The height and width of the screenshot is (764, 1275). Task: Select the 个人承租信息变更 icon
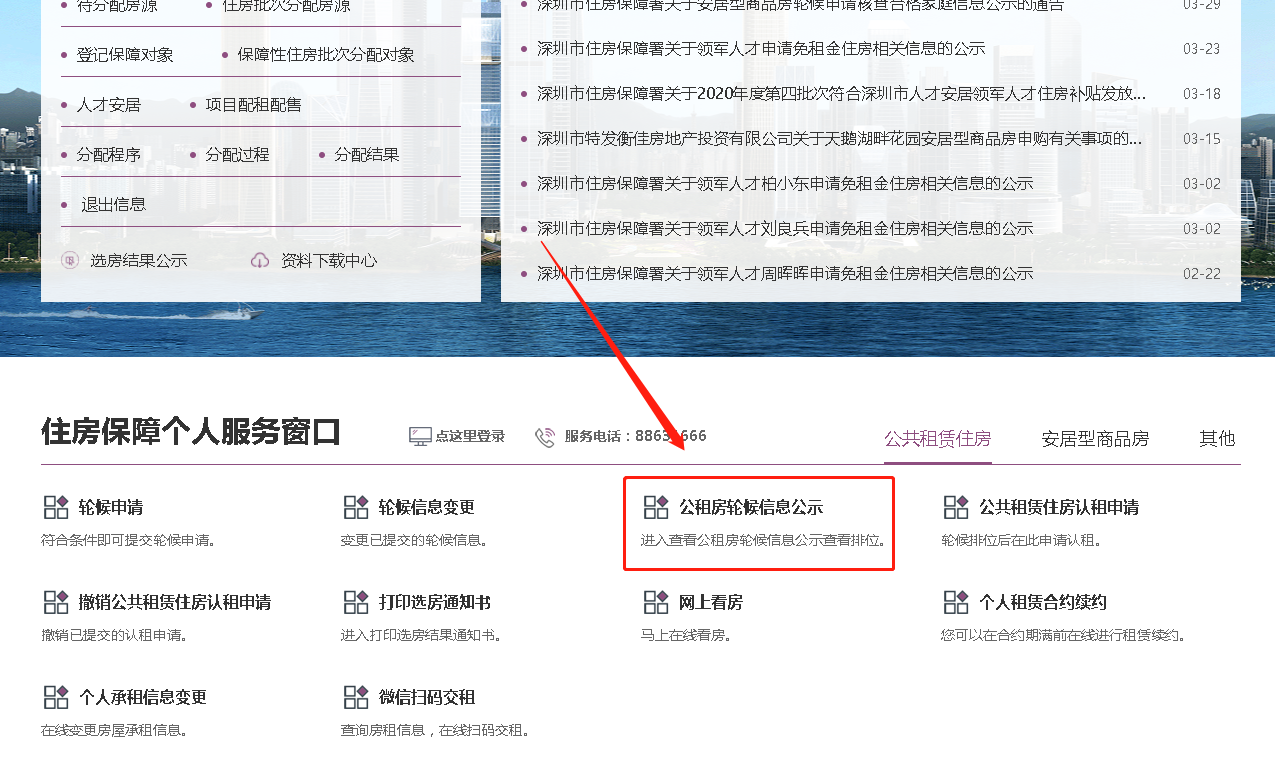tap(56, 696)
